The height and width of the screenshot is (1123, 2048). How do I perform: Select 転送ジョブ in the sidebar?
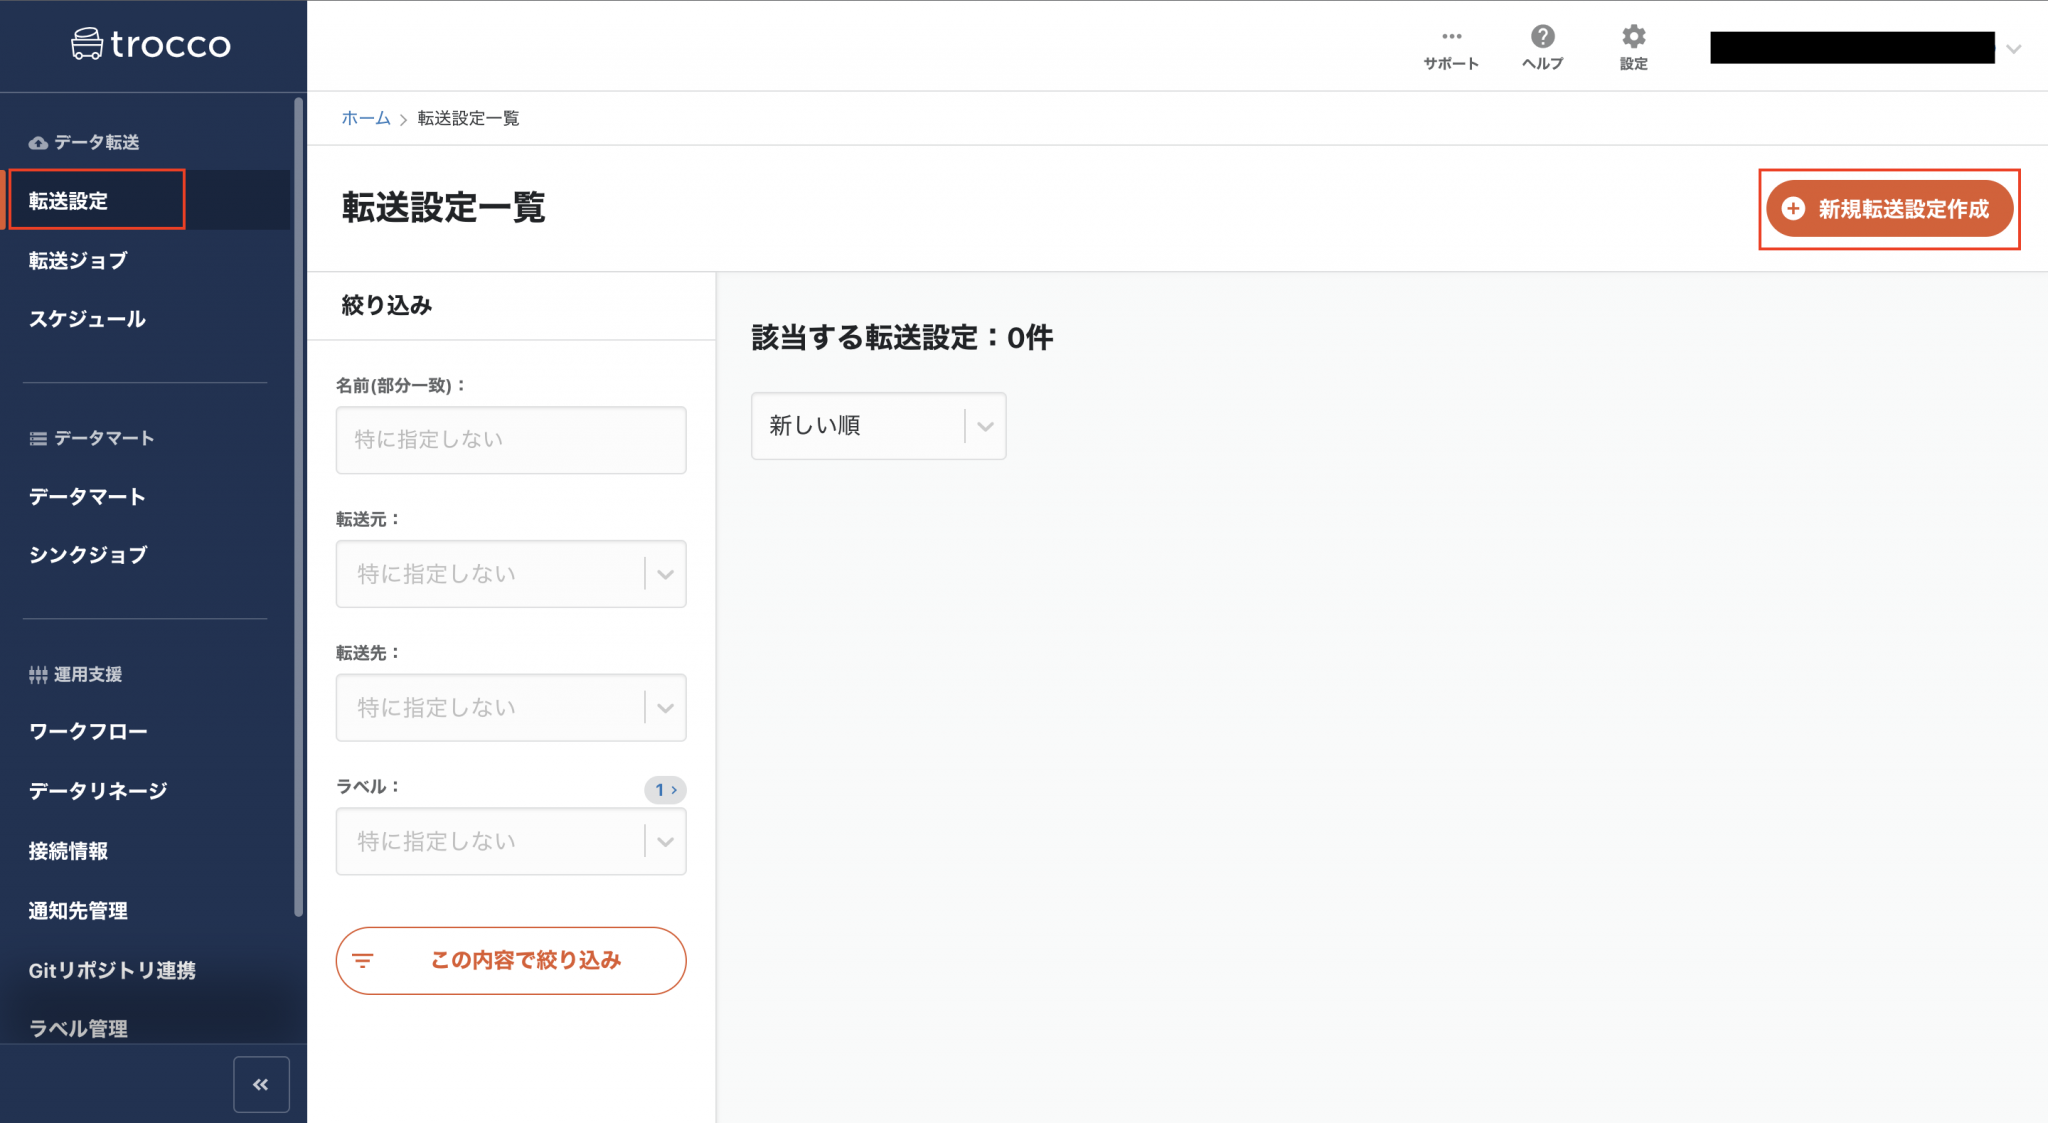(x=78, y=261)
